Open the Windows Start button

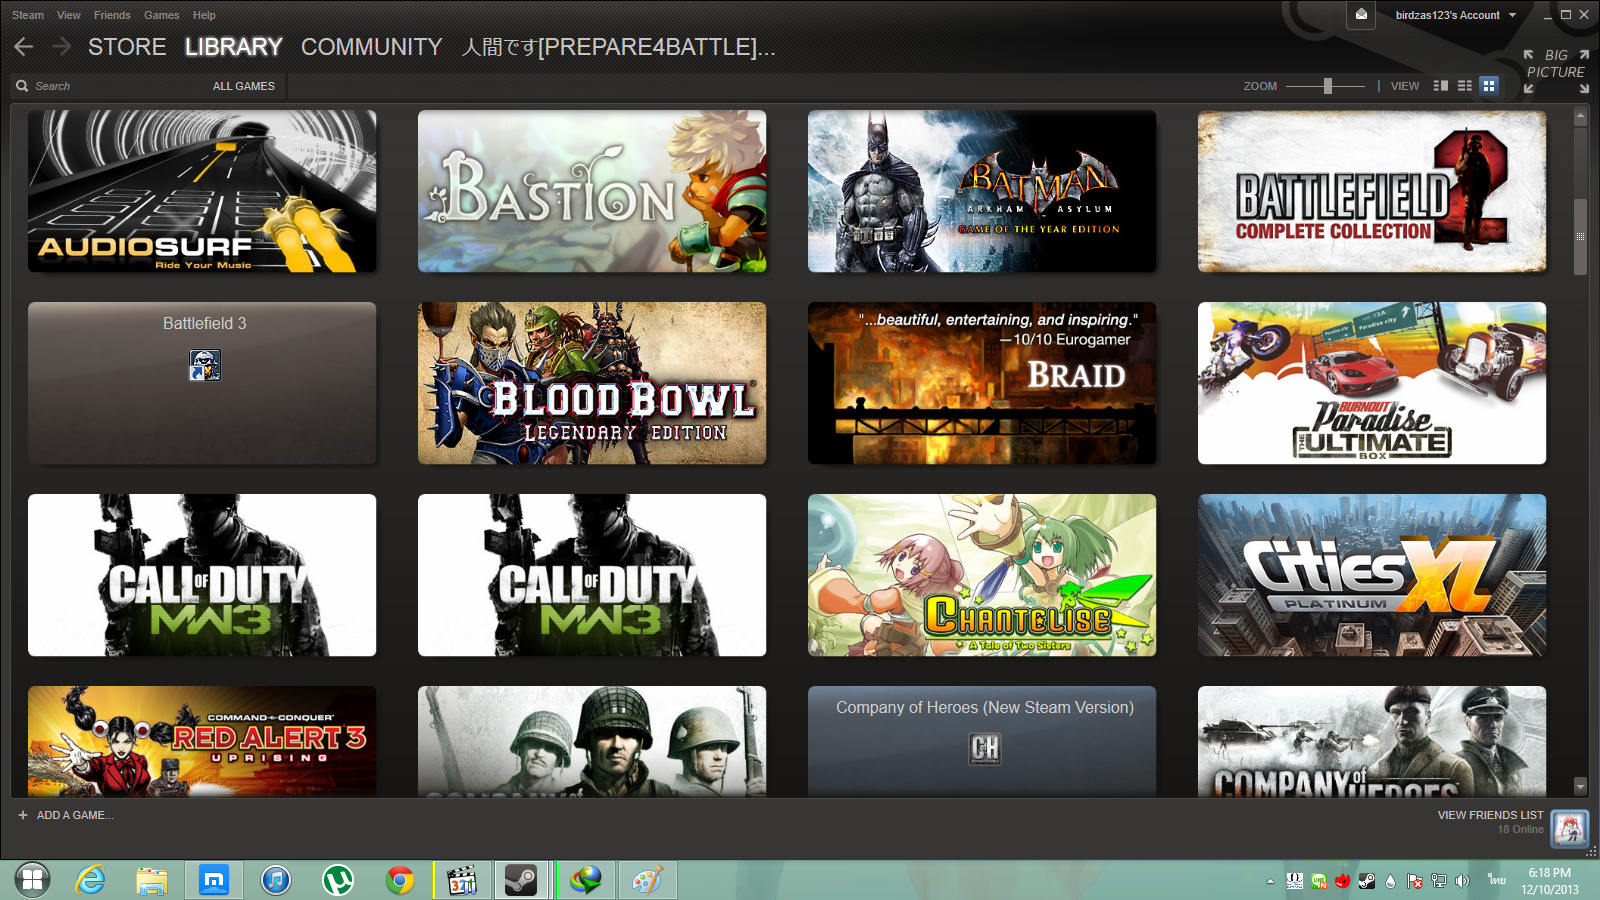coord(32,880)
